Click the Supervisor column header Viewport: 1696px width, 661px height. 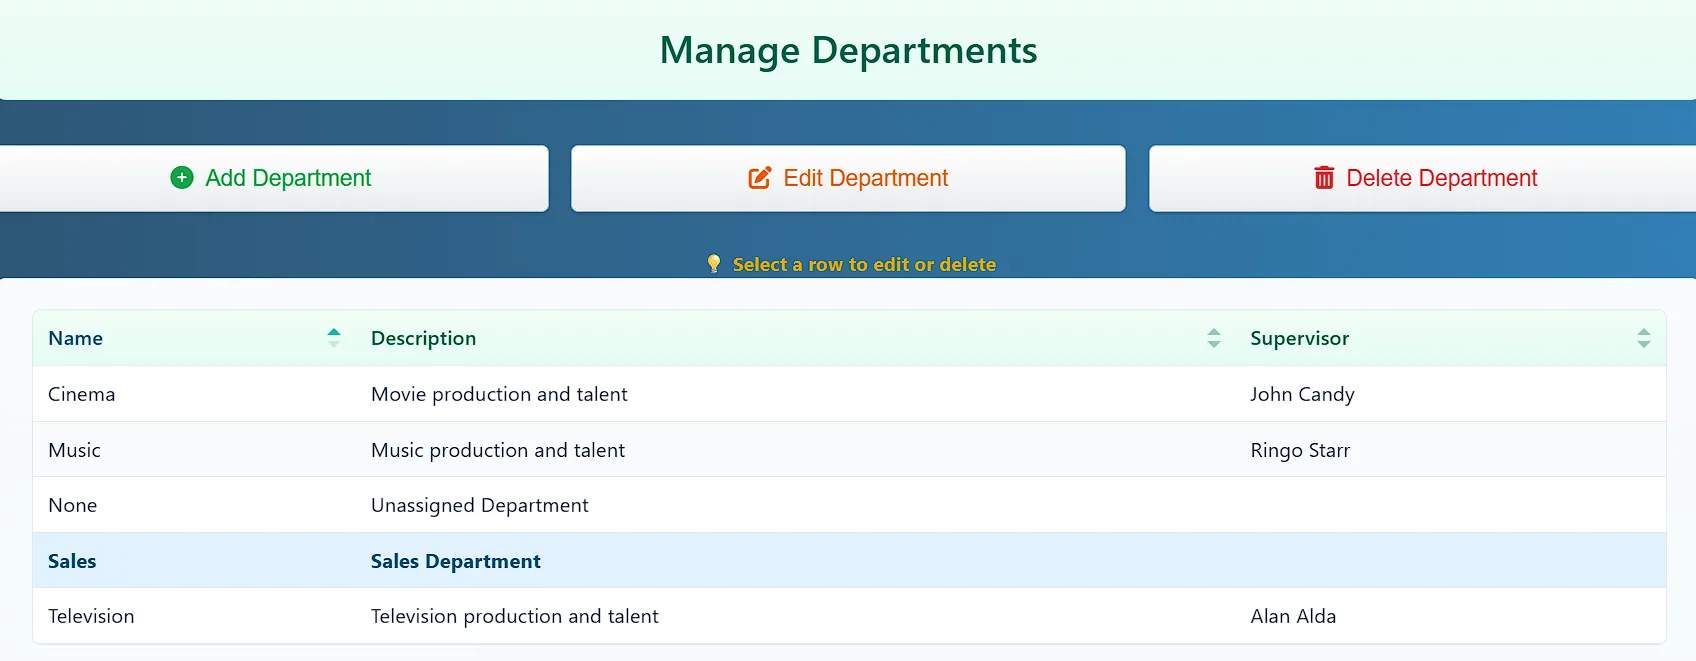(1300, 338)
